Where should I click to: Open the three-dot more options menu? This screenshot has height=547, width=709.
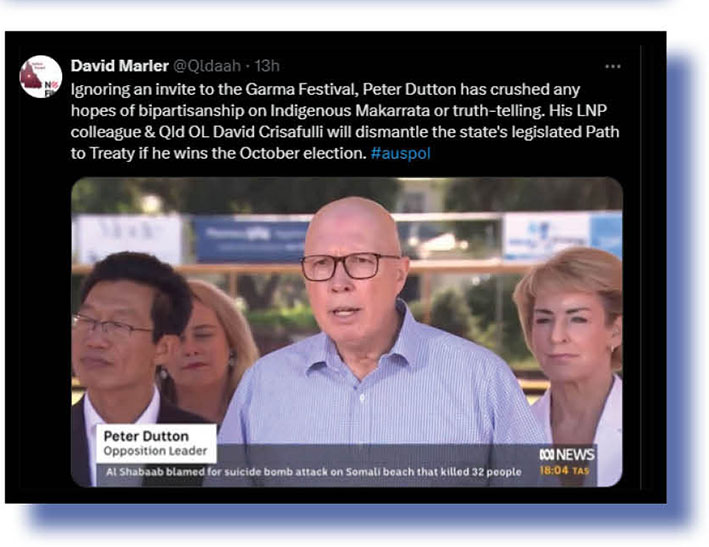point(613,66)
